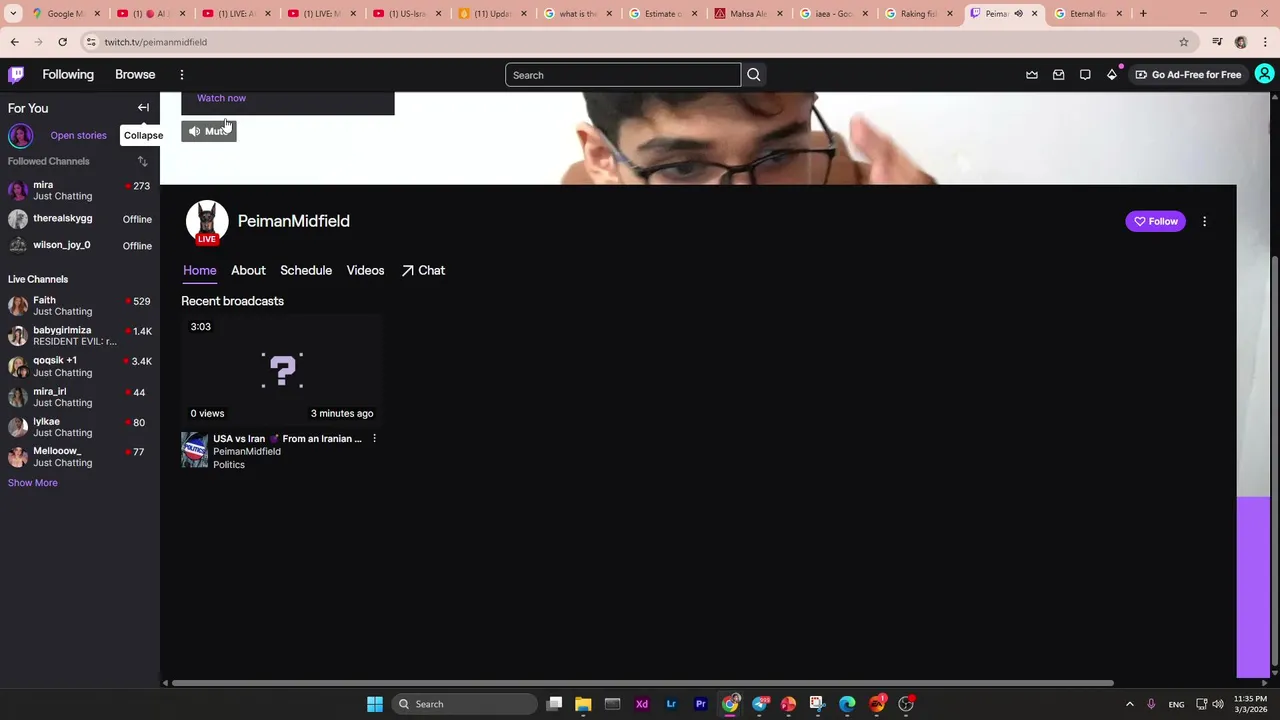Open the taskbar Search box
This screenshot has height=720, width=1280.
(464, 704)
